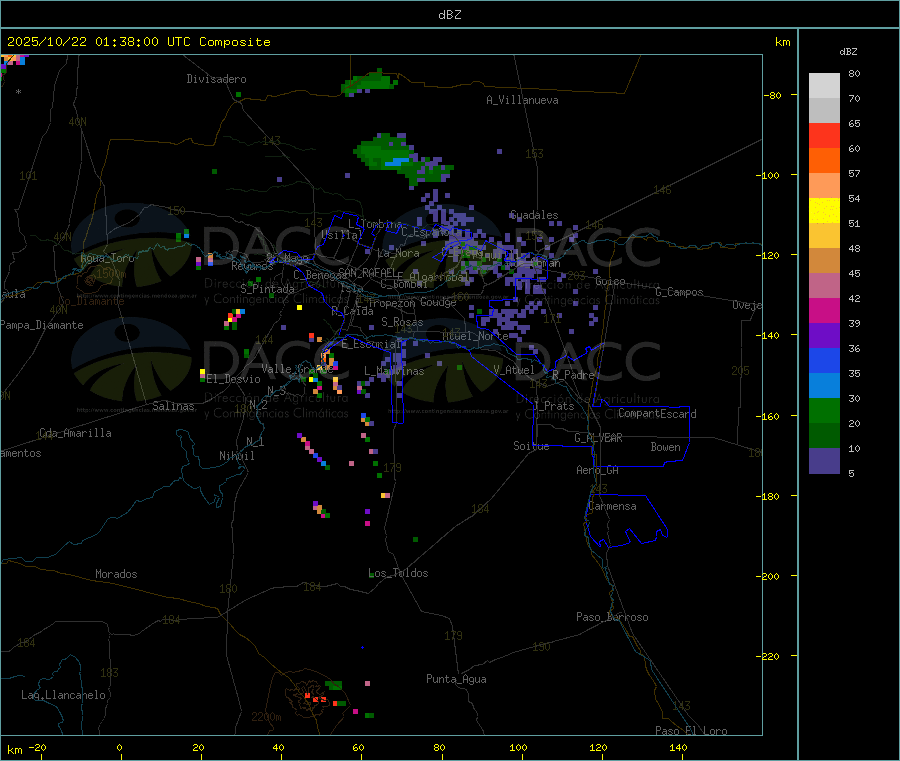Click the dBZ title at top

(449, 15)
